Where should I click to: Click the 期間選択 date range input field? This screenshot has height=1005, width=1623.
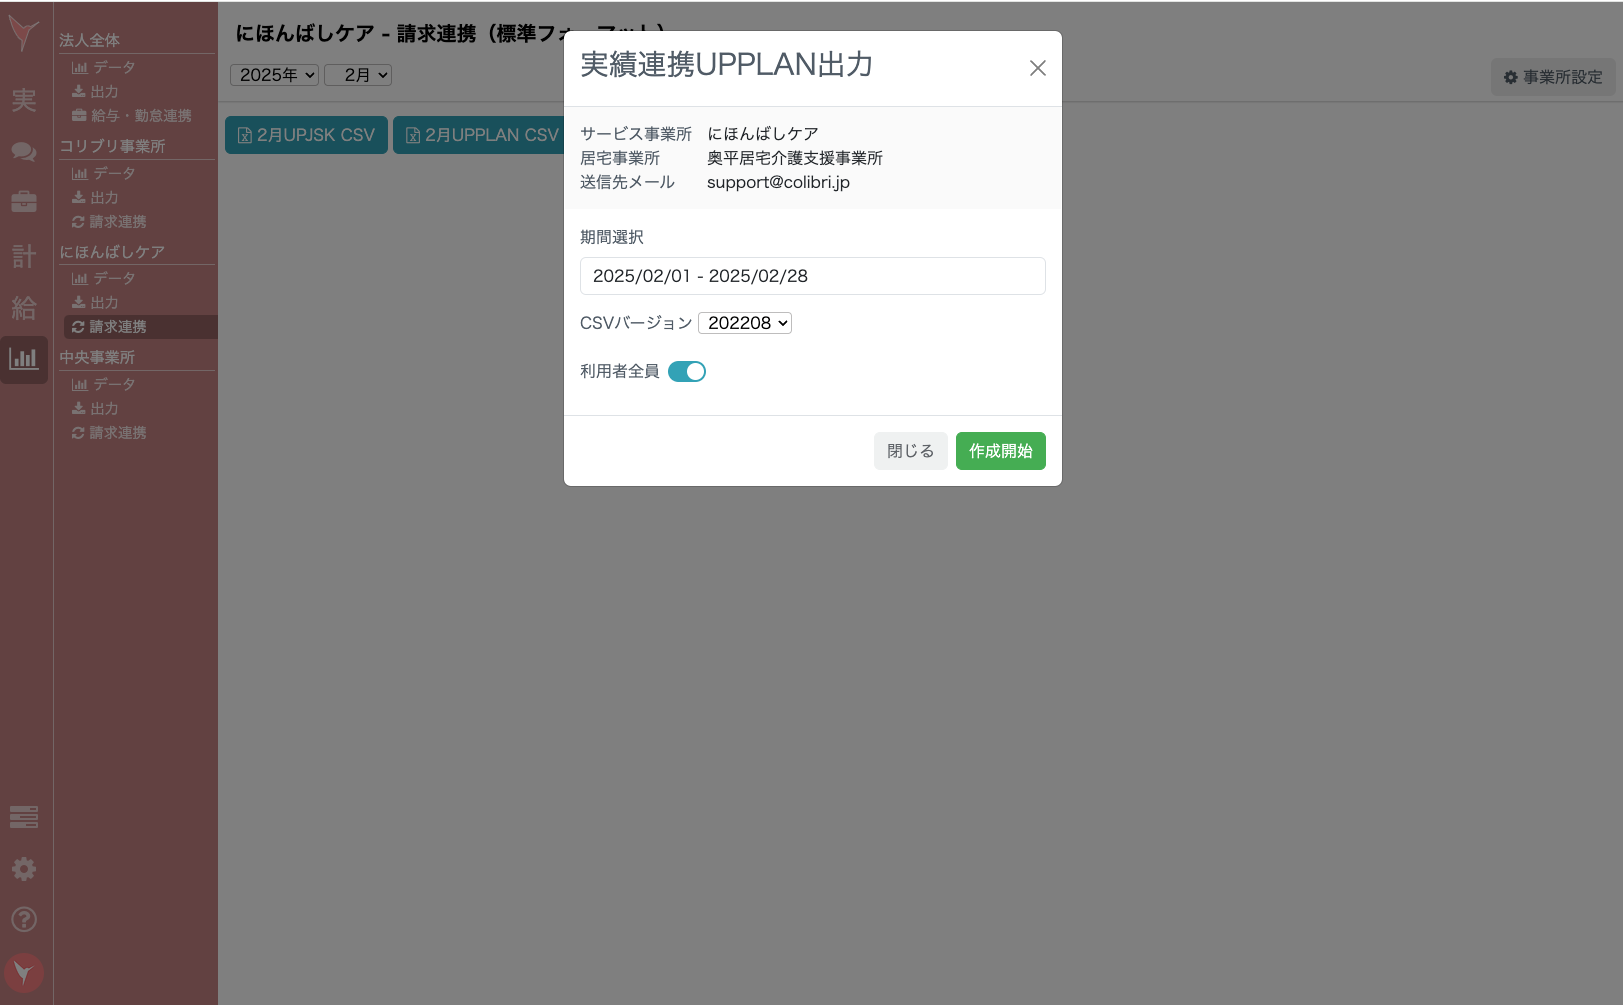pyautogui.click(x=812, y=276)
